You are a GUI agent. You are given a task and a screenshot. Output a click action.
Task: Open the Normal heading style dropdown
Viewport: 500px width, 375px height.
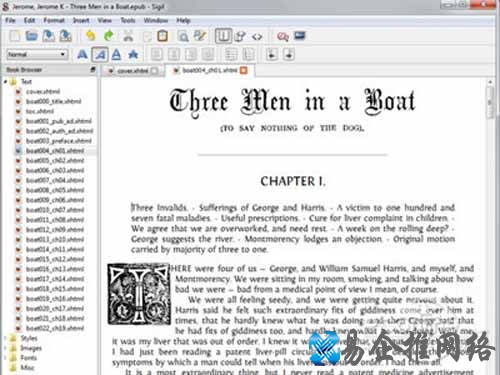(x=37, y=54)
